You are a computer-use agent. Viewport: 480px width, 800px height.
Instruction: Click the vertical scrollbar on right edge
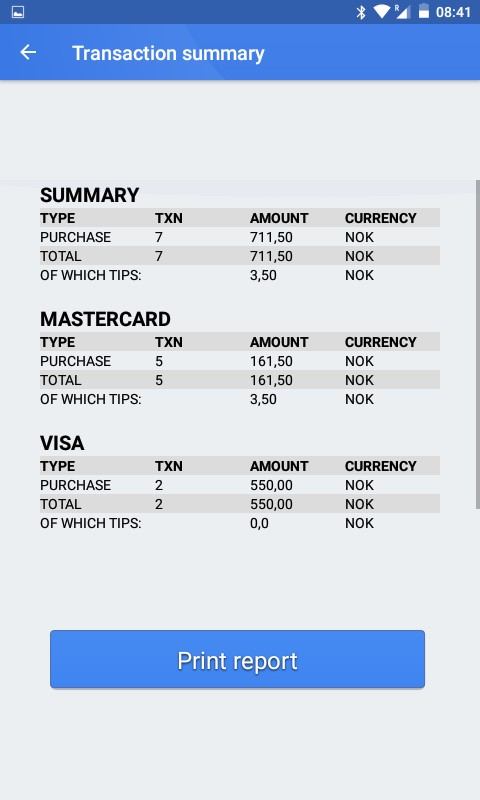pos(477,344)
